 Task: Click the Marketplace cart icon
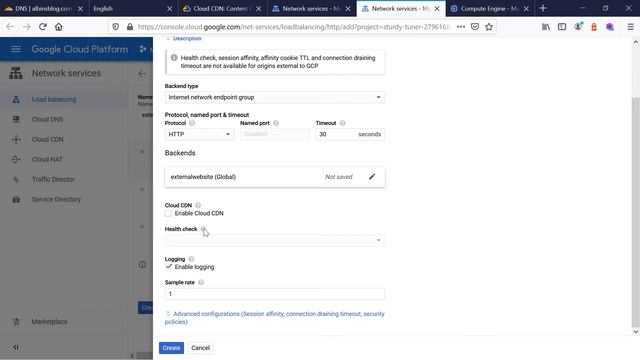point(16,322)
